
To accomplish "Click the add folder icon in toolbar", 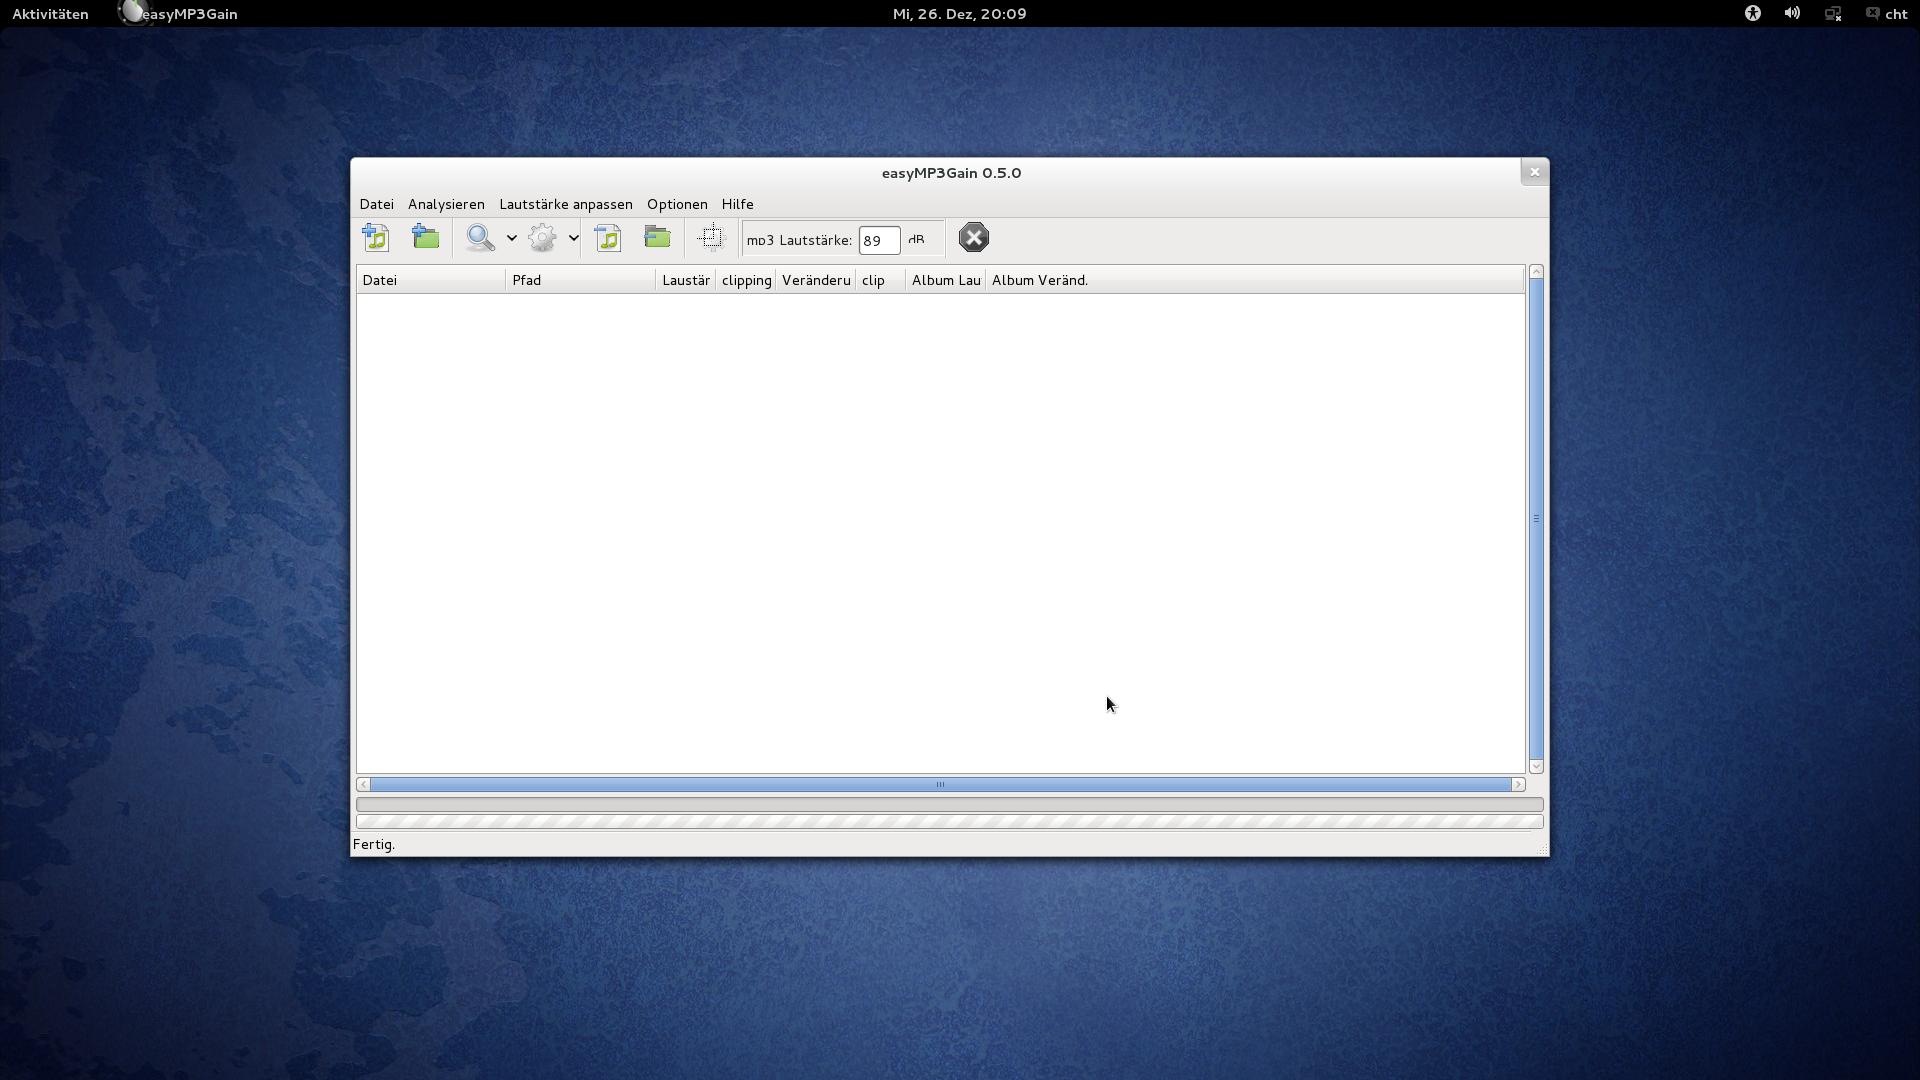I will [x=426, y=238].
